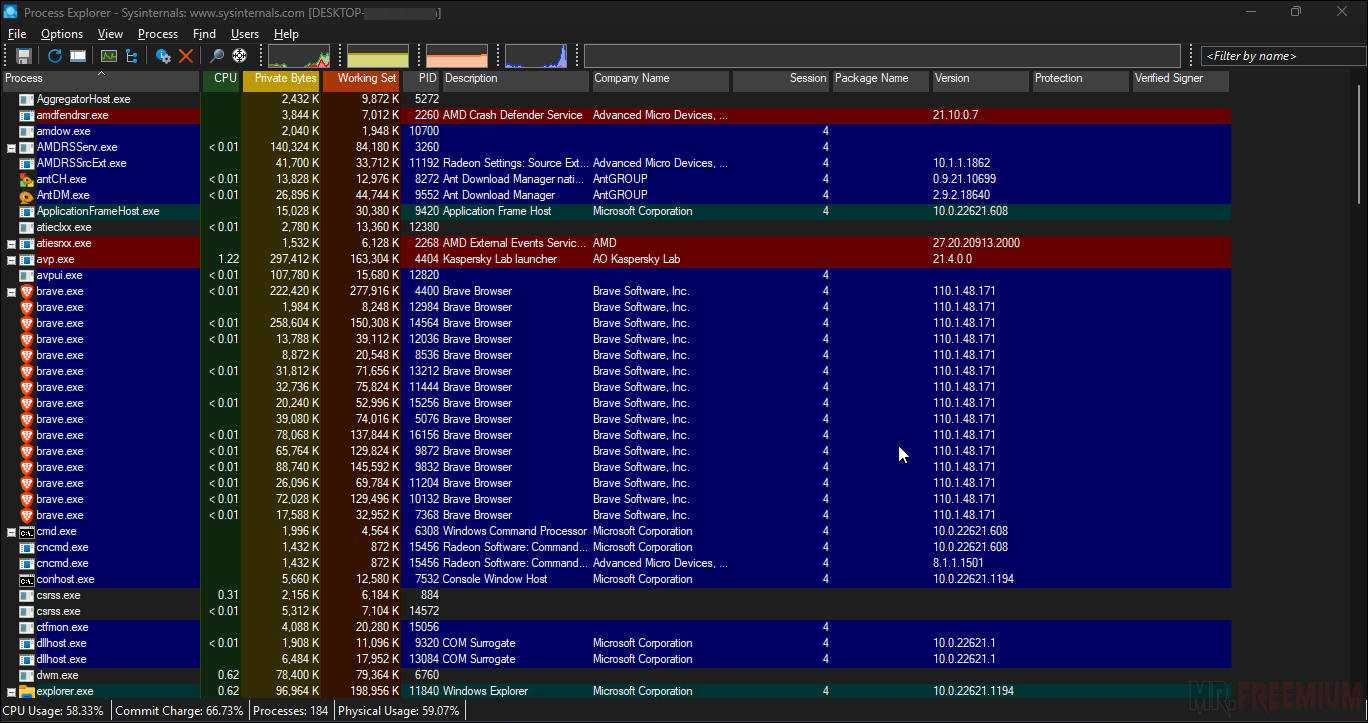Collapse the explorer.exe tree node
Viewport: 1368px width, 723px height.
[x=11, y=691]
